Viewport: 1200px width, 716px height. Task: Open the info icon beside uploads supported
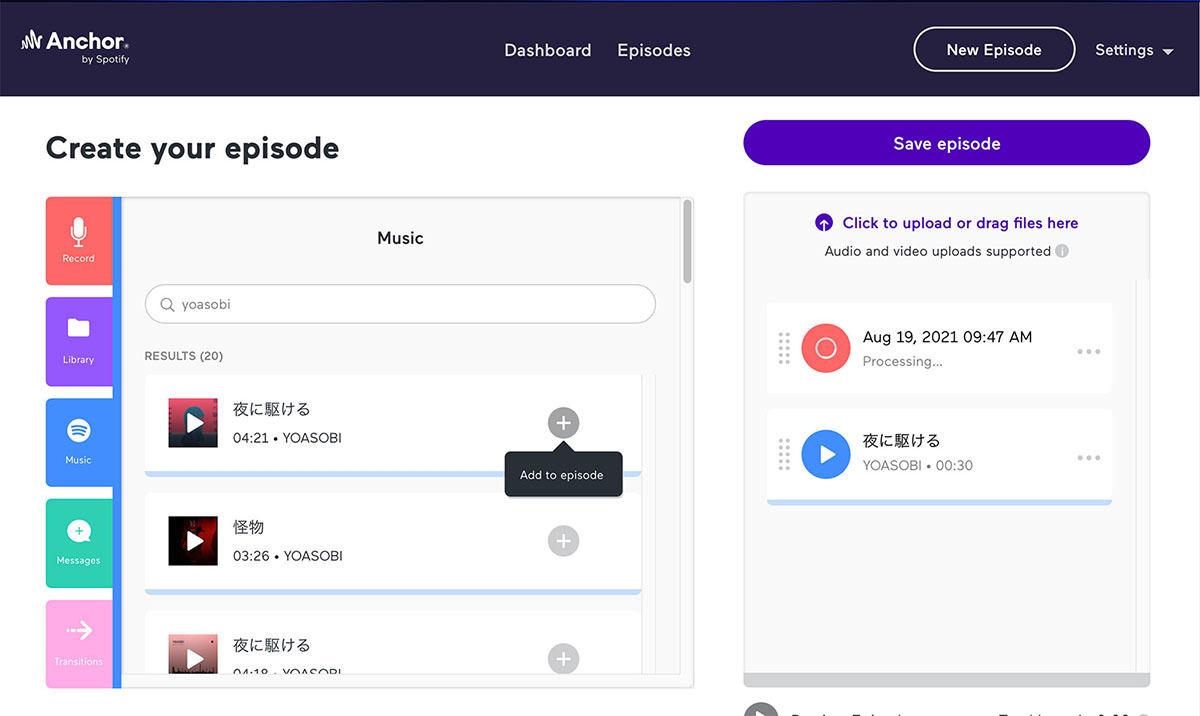(x=1062, y=251)
